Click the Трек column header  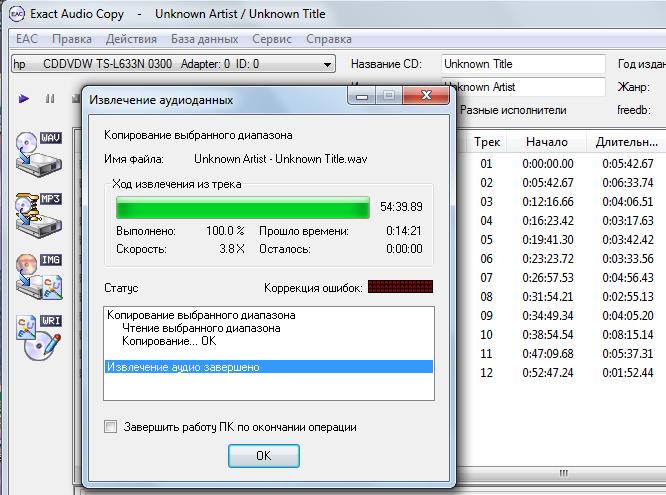tap(487, 141)
